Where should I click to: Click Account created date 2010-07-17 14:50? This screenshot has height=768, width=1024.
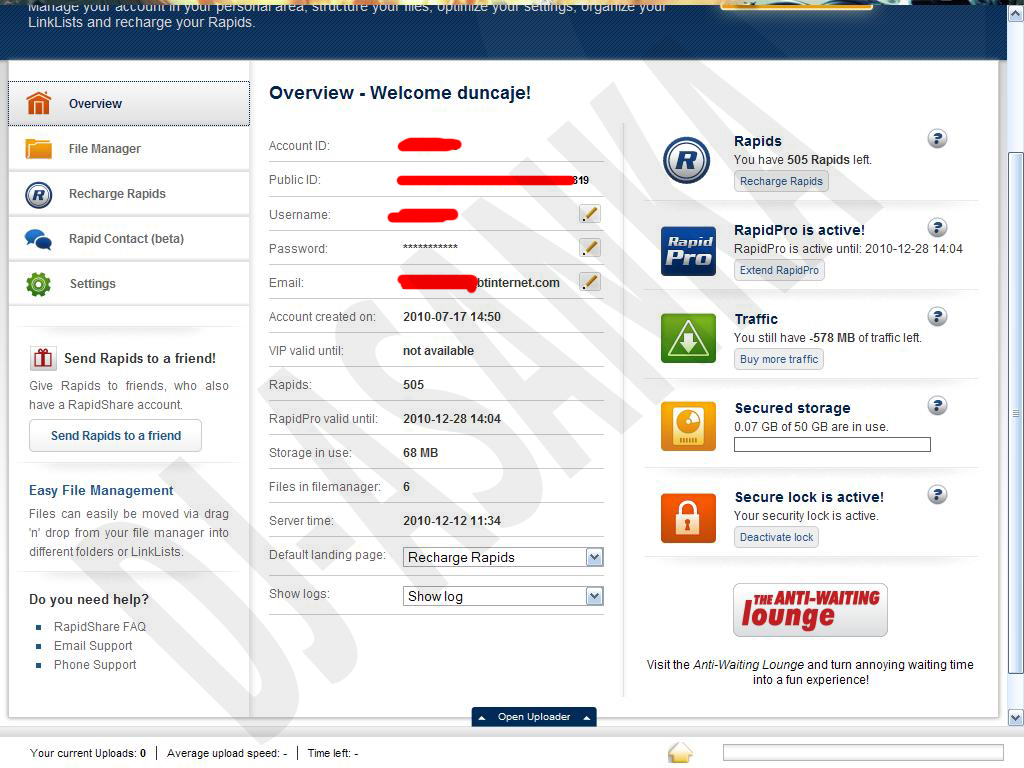point(452,317)
